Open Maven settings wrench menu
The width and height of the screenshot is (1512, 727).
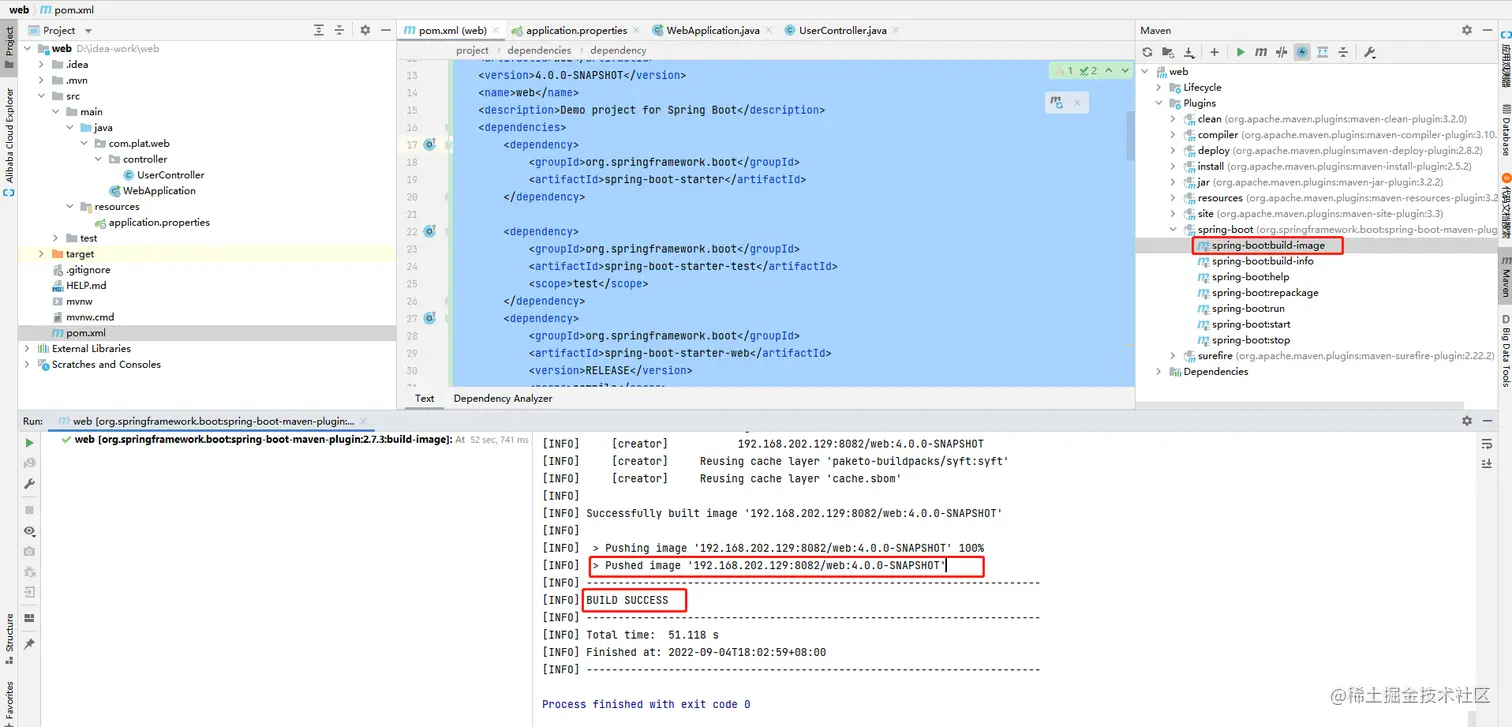pos(1370,52)
